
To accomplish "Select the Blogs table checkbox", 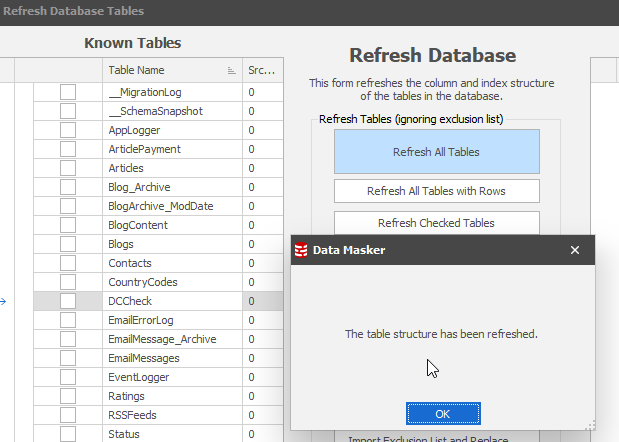I will tap(68, 244).
